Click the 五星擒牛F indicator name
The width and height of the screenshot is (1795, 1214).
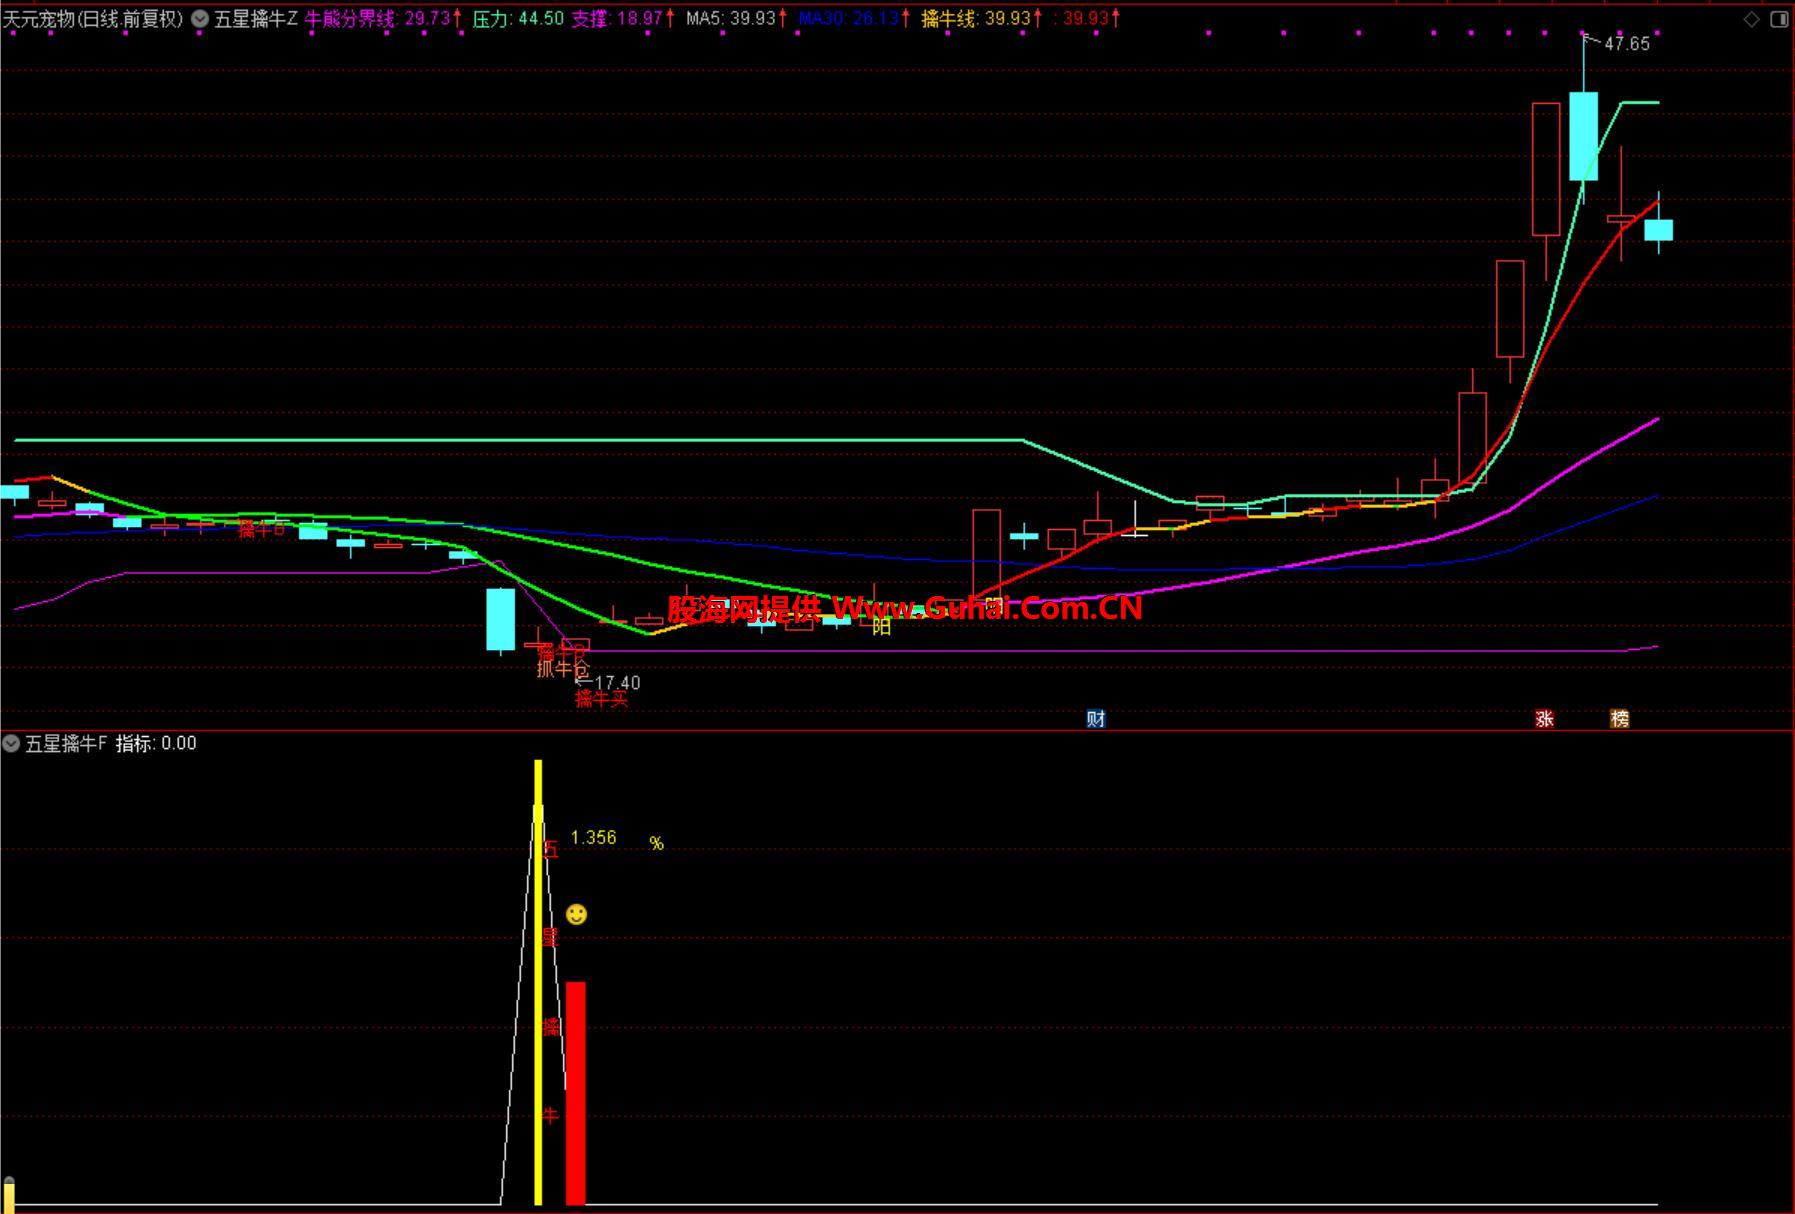(66, 743)
